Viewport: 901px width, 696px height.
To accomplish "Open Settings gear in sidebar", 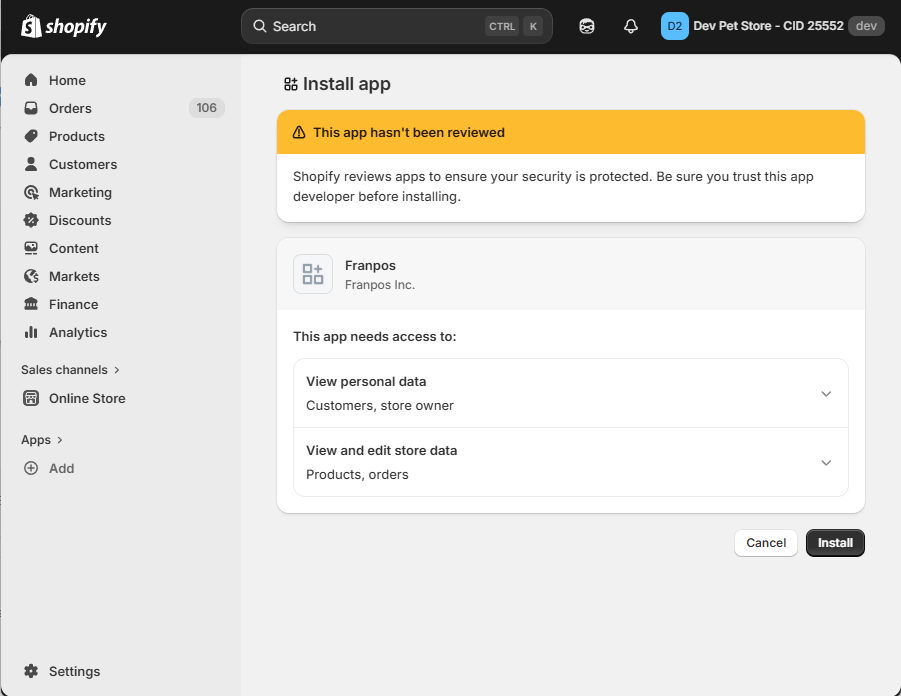I will point(31,671).
